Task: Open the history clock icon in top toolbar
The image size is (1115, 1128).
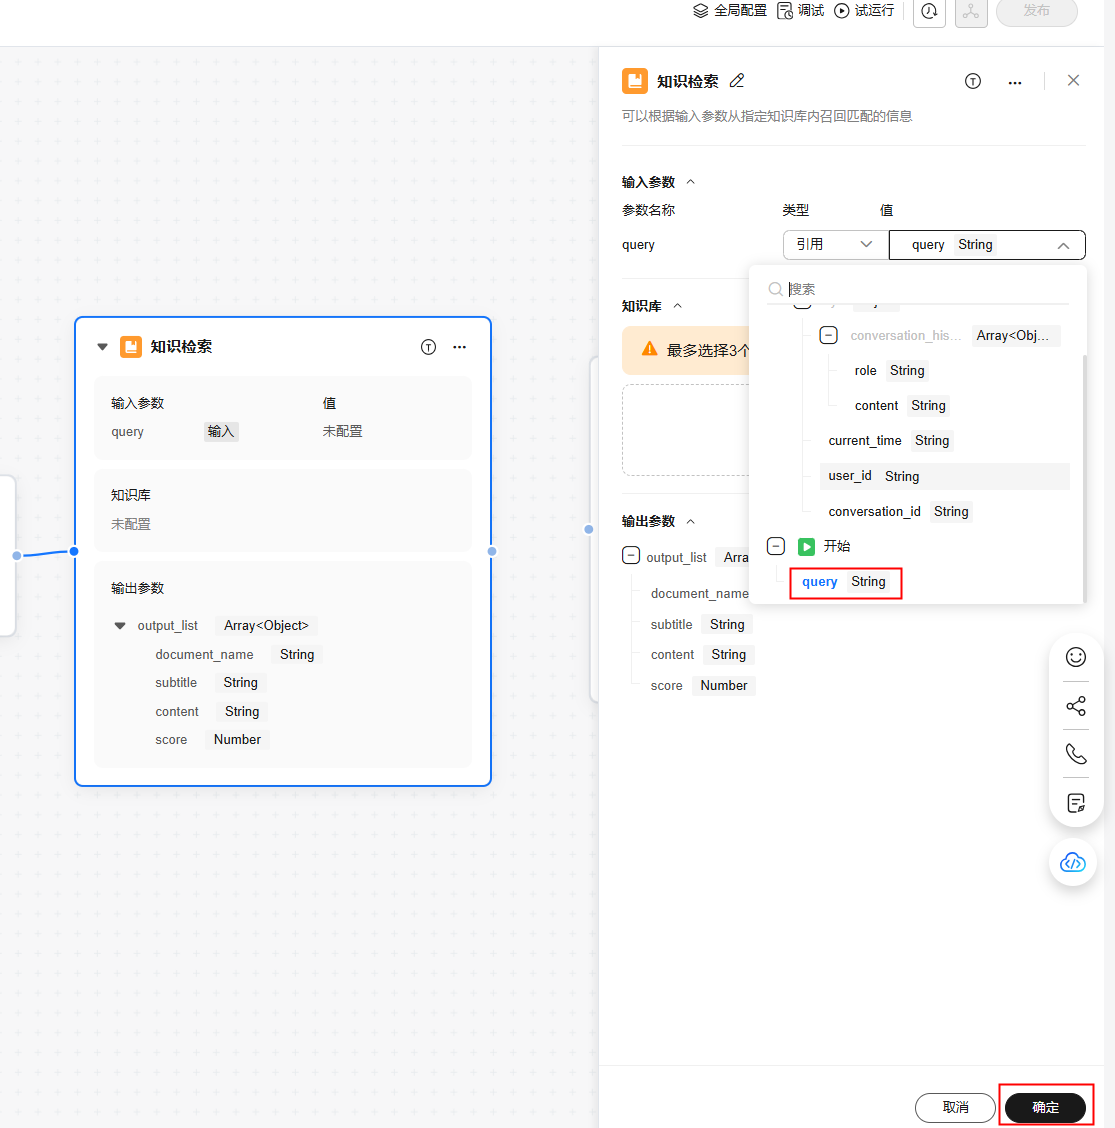Action: click(x=929, y=11)
